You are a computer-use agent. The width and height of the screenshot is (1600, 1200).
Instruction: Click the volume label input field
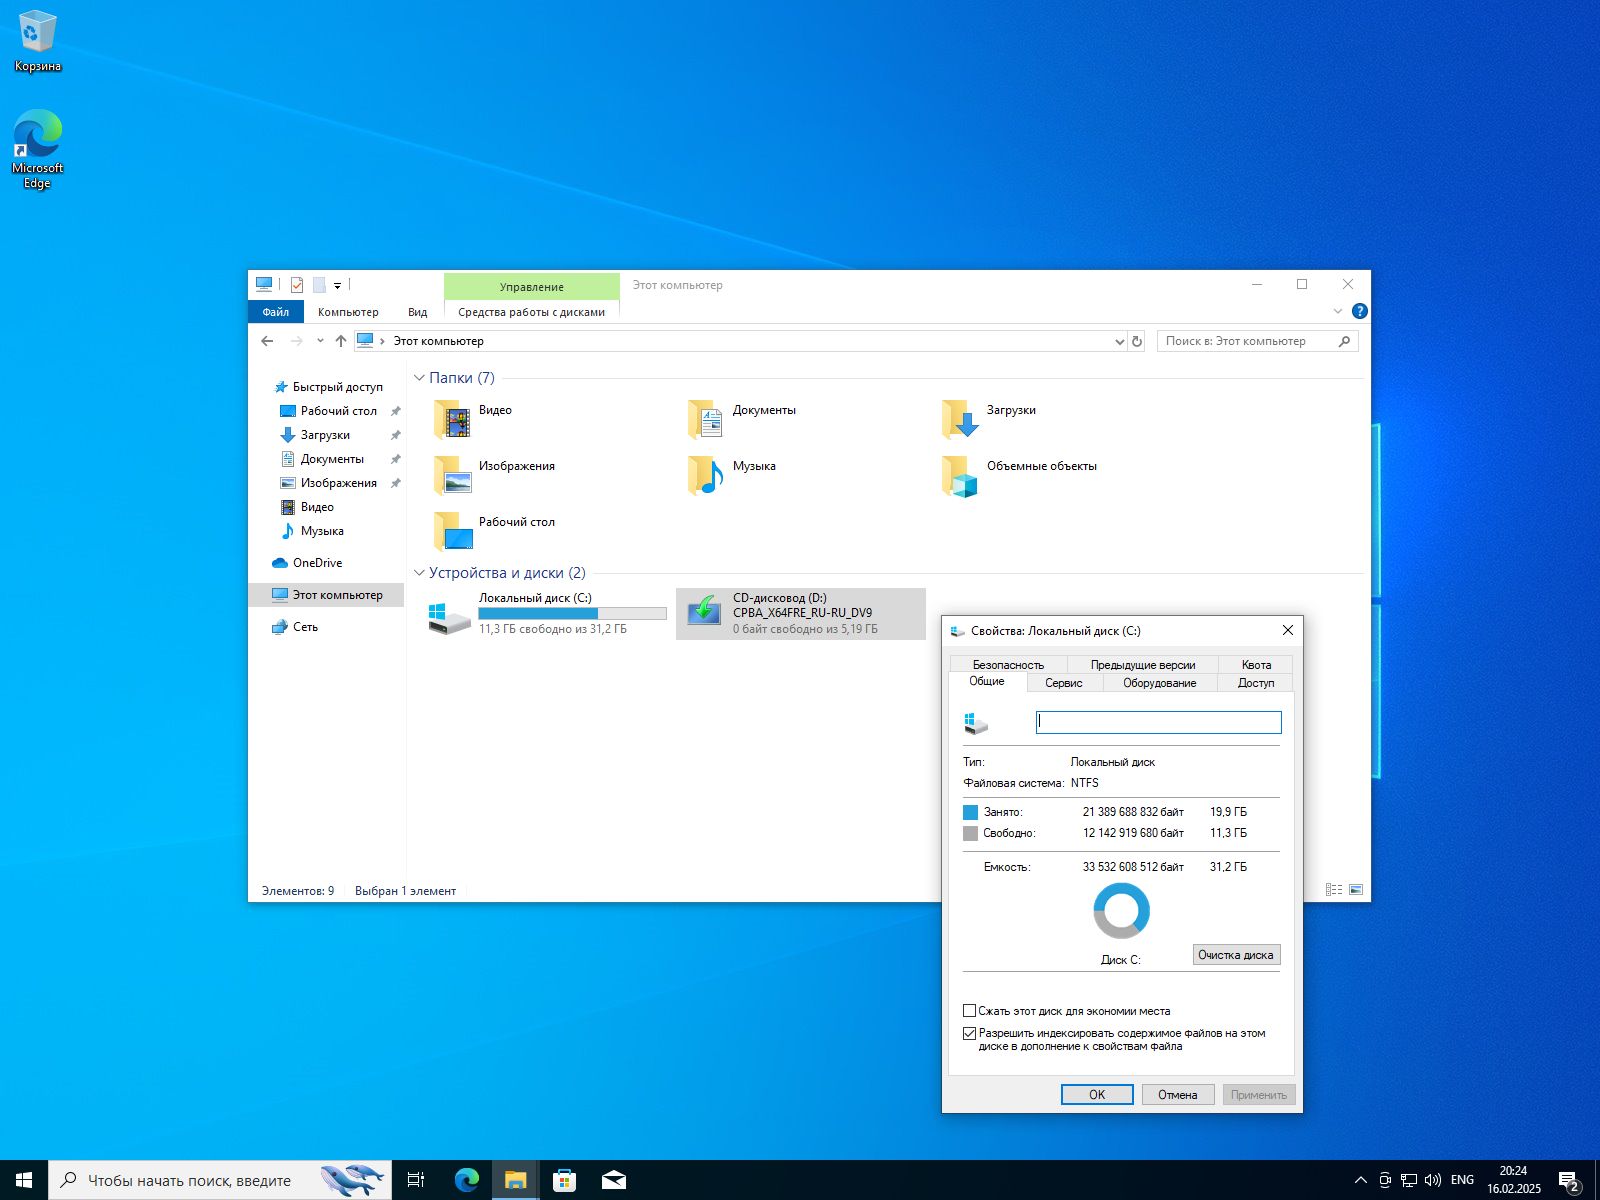pyautogui.click(x=1158, y=721)
